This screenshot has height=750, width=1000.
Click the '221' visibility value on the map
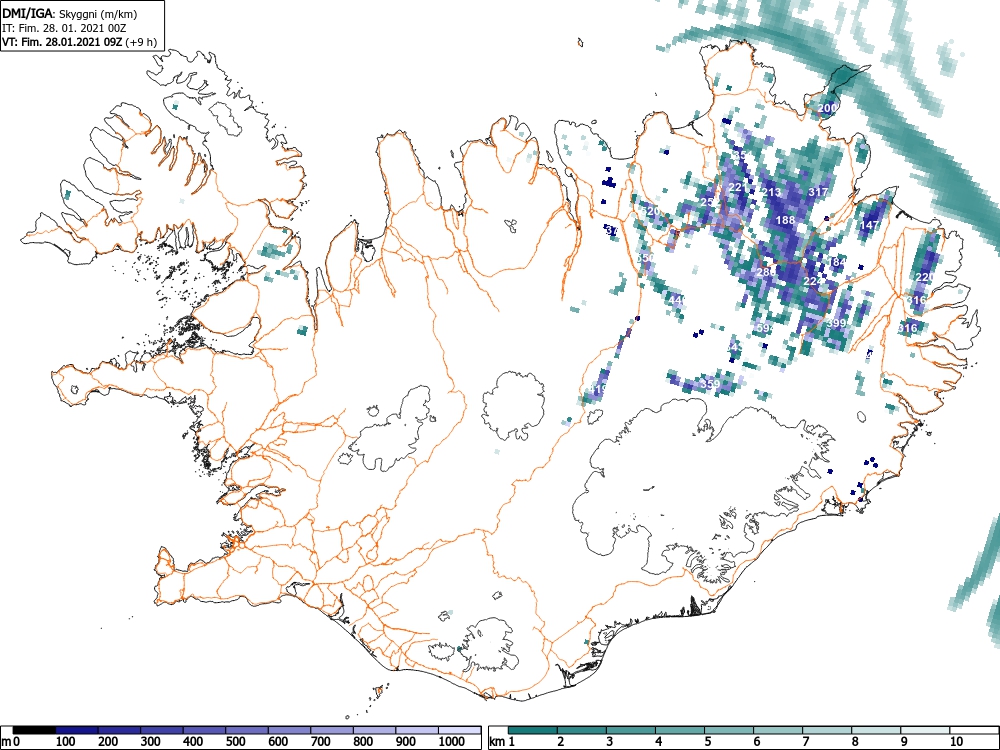coord(737,188)
